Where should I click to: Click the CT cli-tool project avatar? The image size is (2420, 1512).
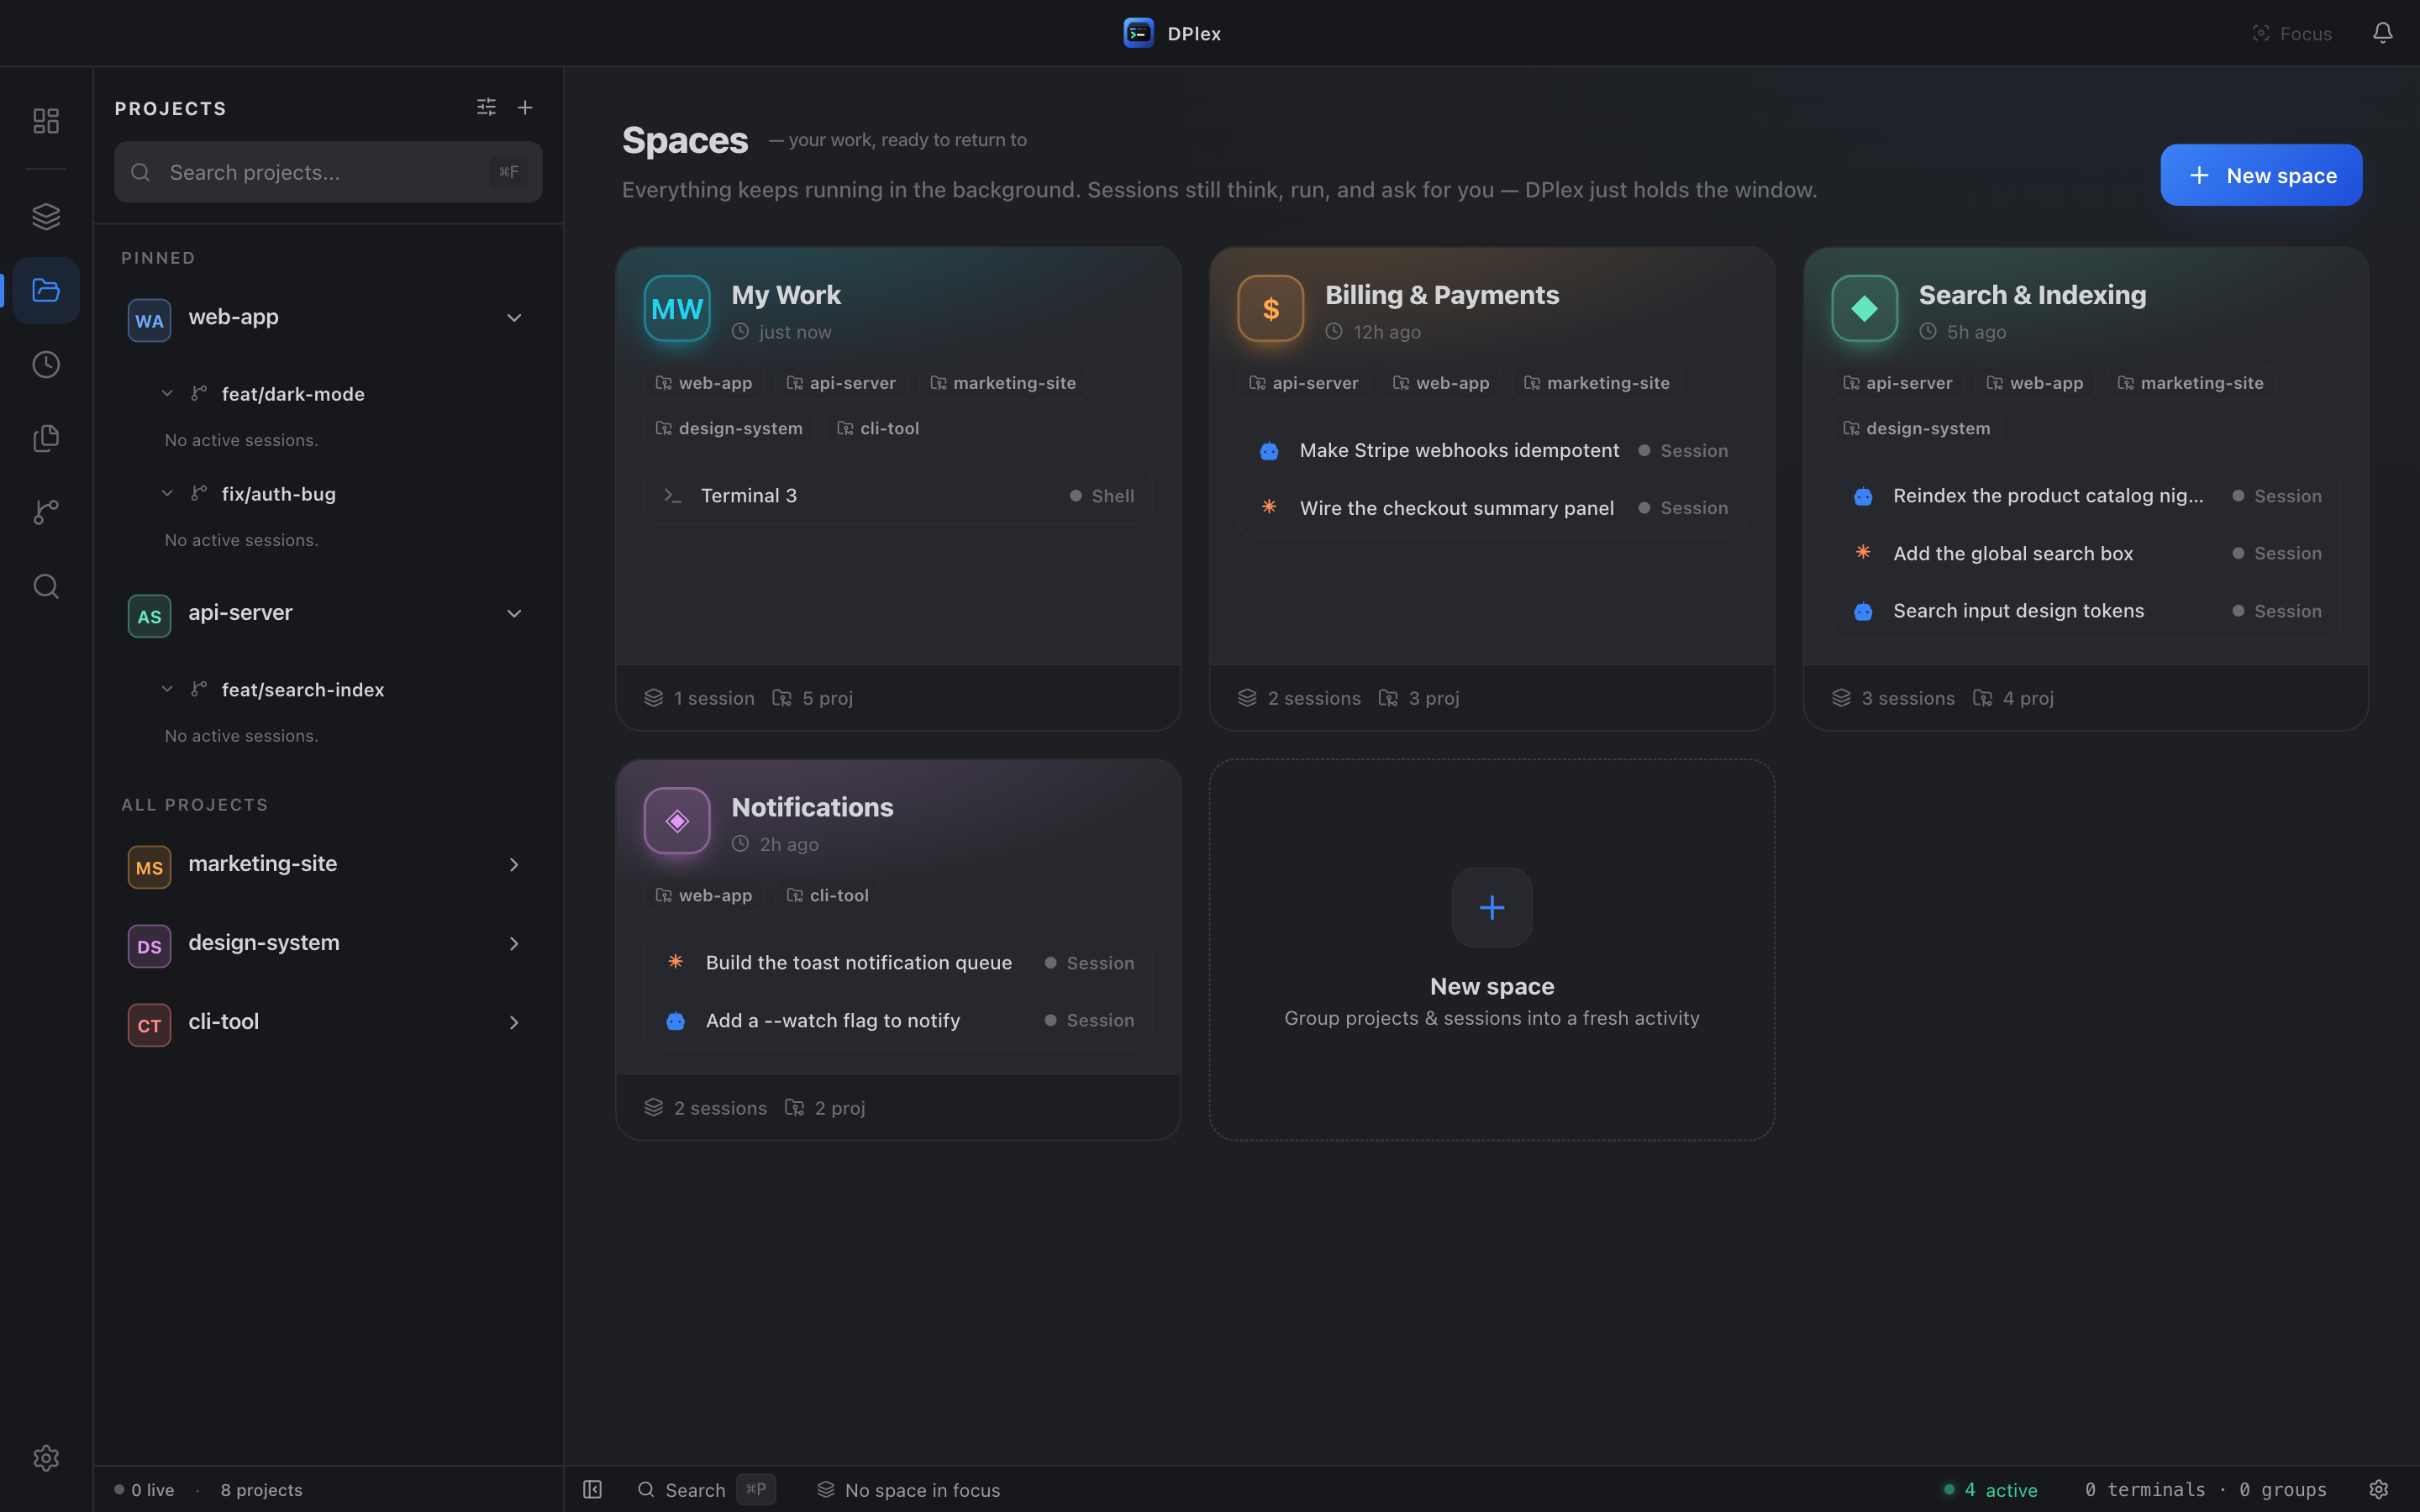pos(149,1025)
